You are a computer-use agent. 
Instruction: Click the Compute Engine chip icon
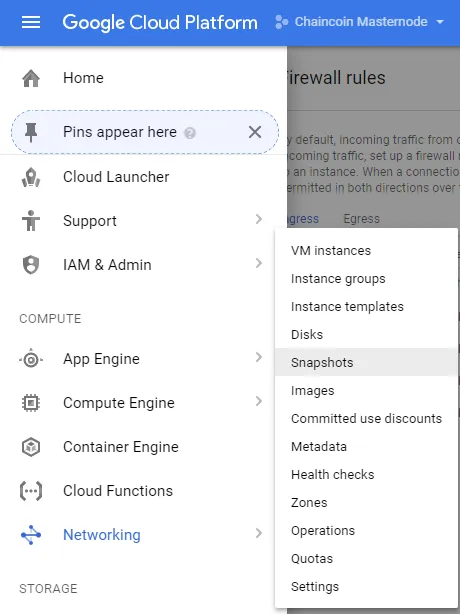[31, 403]
